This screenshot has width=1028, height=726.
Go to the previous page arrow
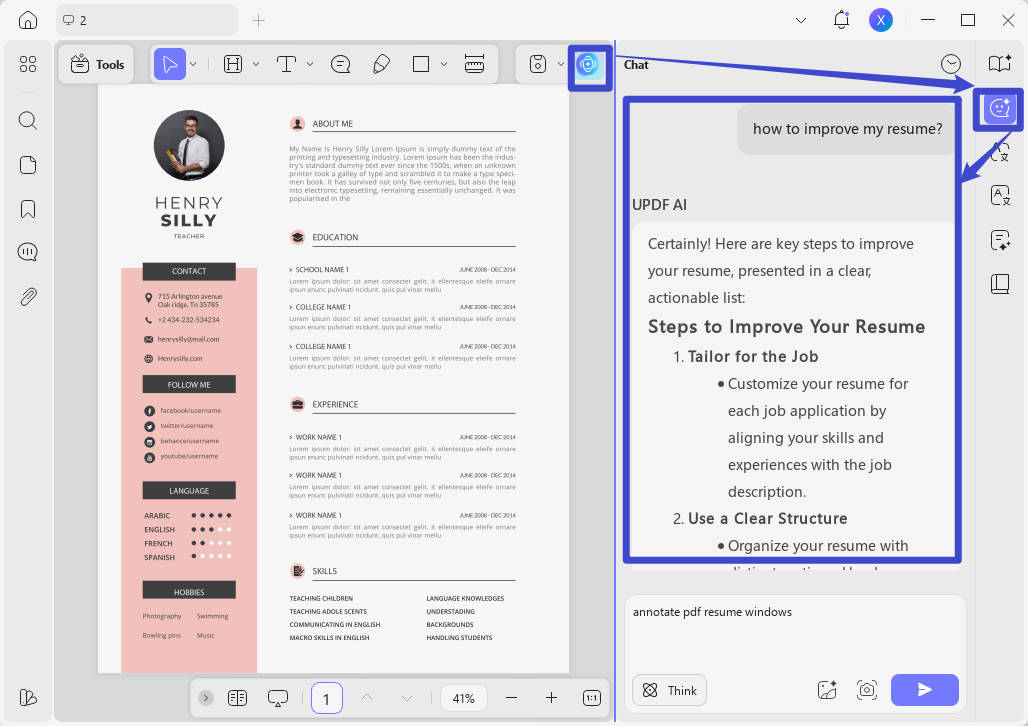point(367,698)
